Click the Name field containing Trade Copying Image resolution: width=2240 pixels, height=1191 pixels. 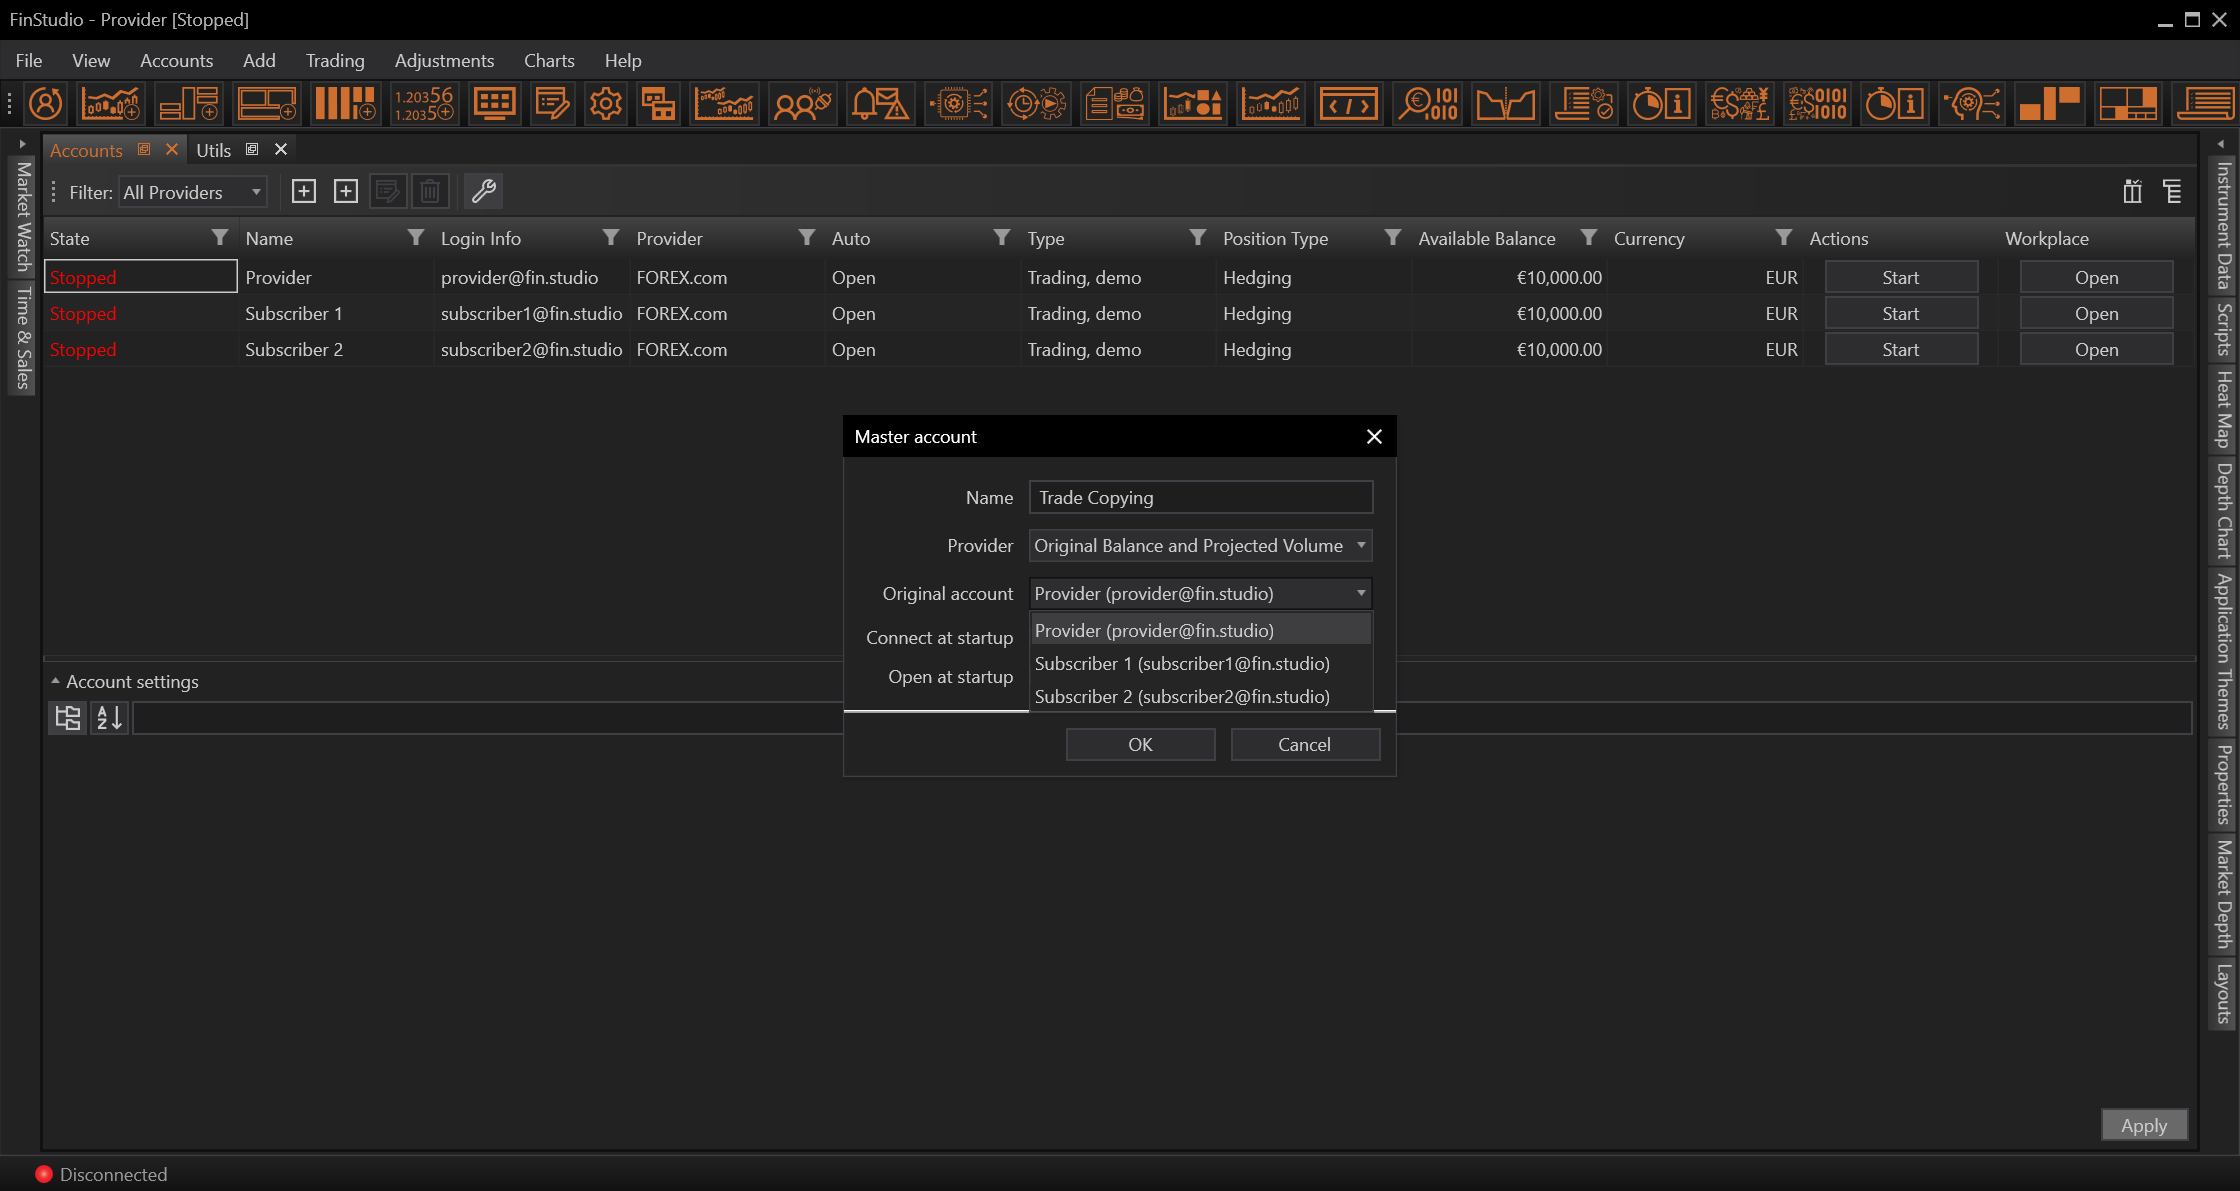[x=1199, y=498]
